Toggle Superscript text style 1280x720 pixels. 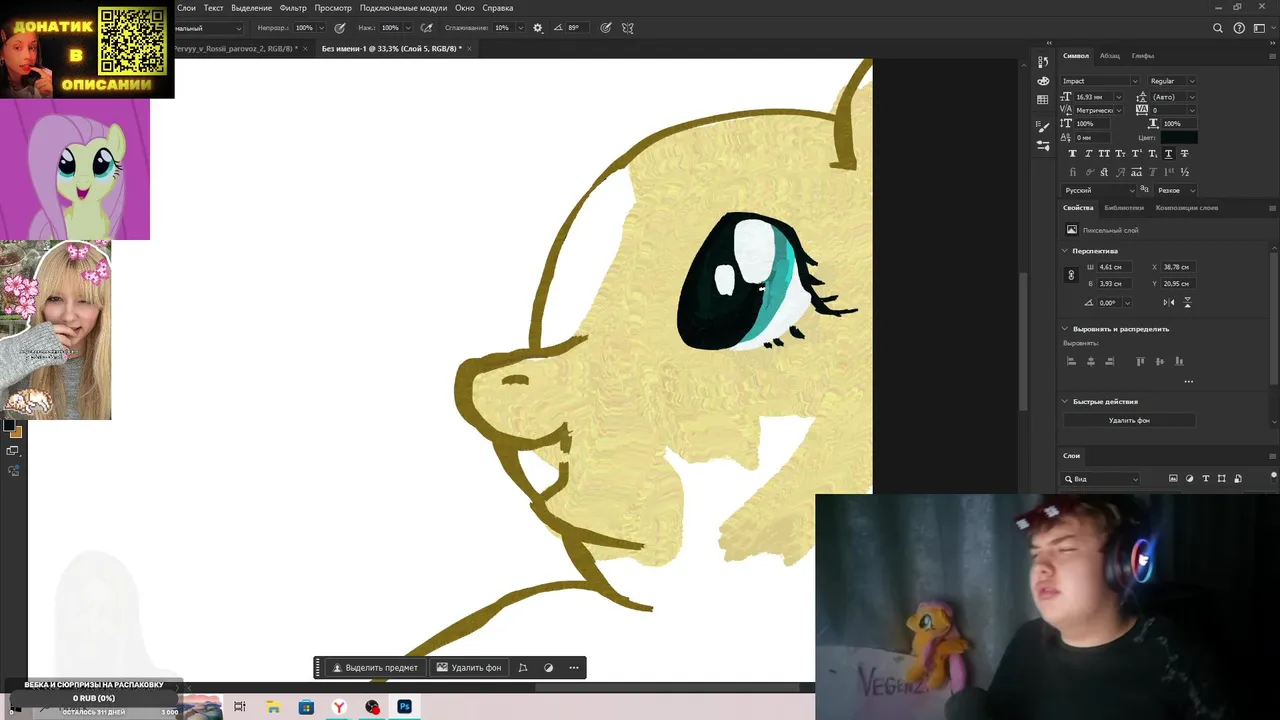tap(1137, 154)
